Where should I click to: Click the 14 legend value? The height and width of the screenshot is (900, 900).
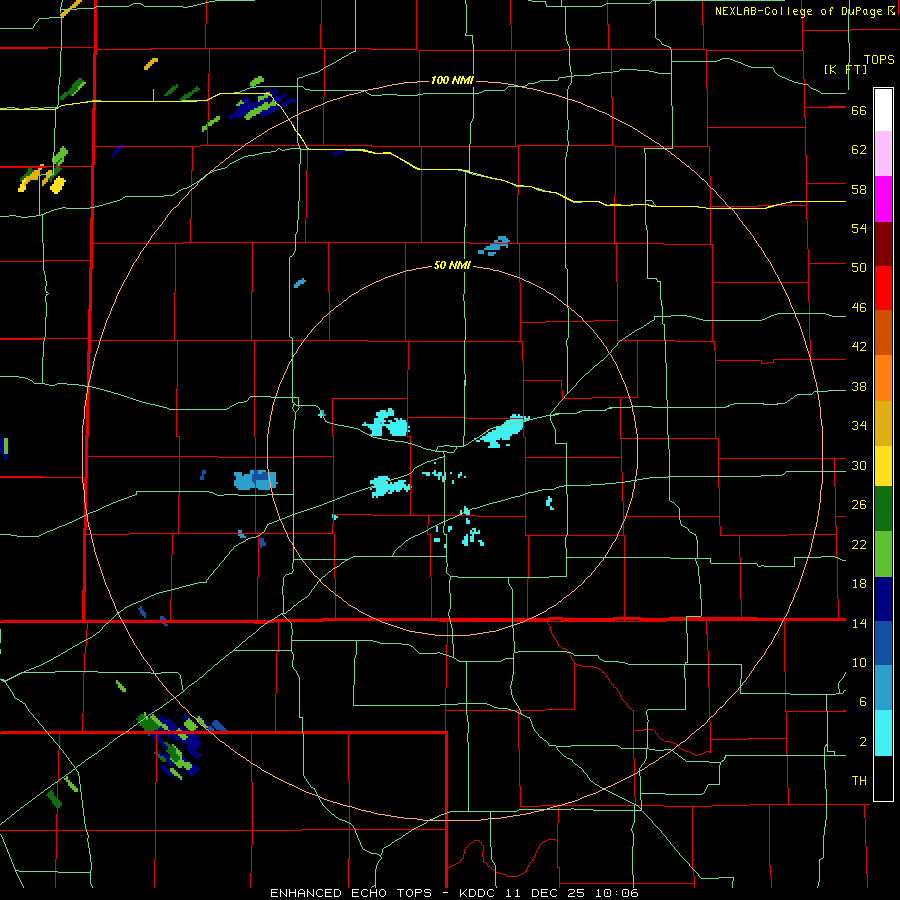859,623
